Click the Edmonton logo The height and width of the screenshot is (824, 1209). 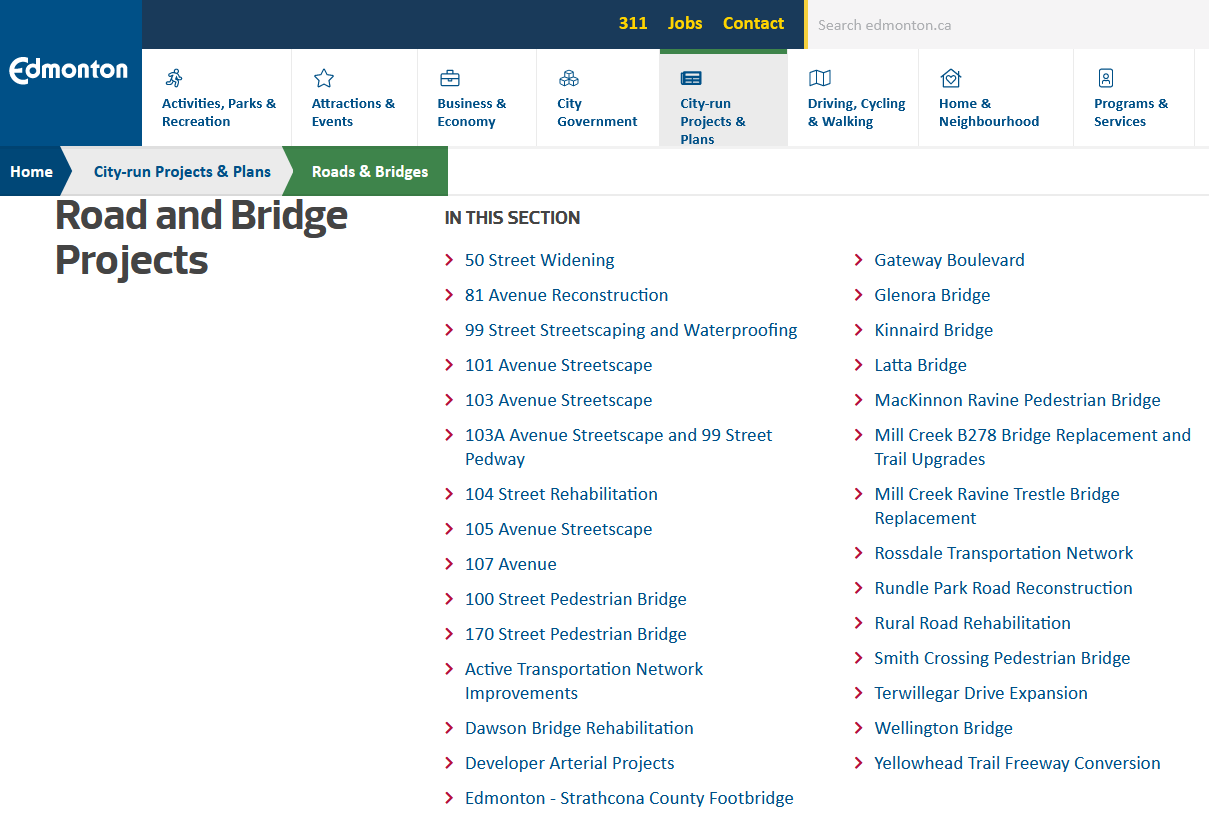[x=69, y=71]
